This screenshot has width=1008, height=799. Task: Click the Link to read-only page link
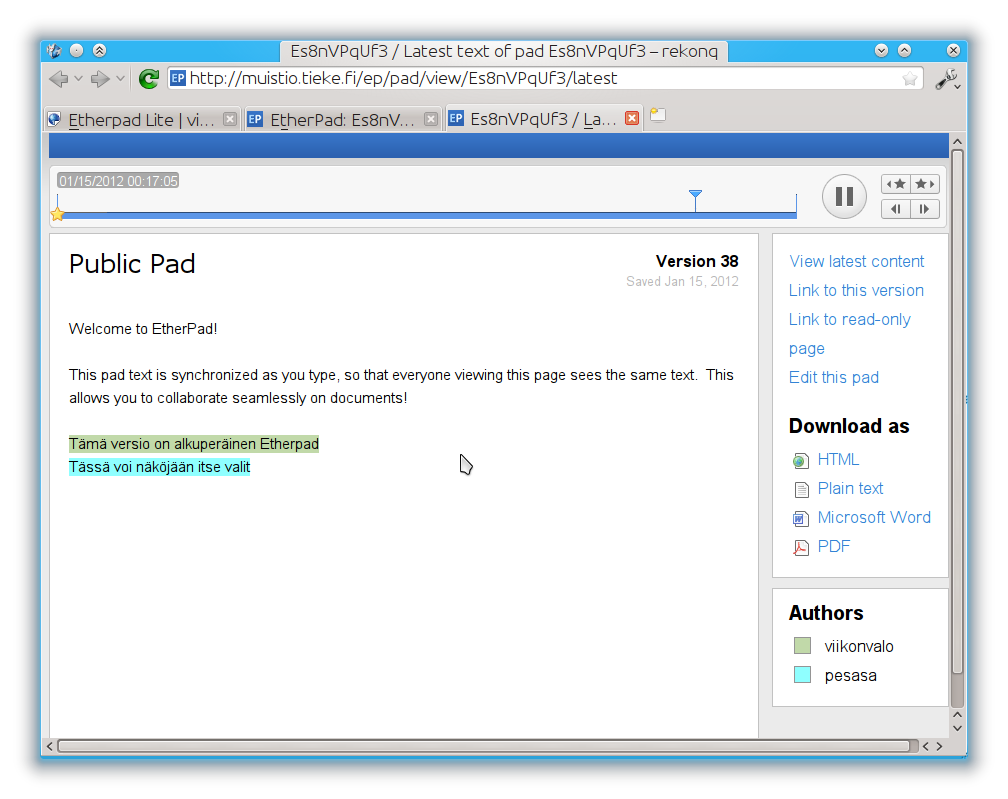click(850, 334)
